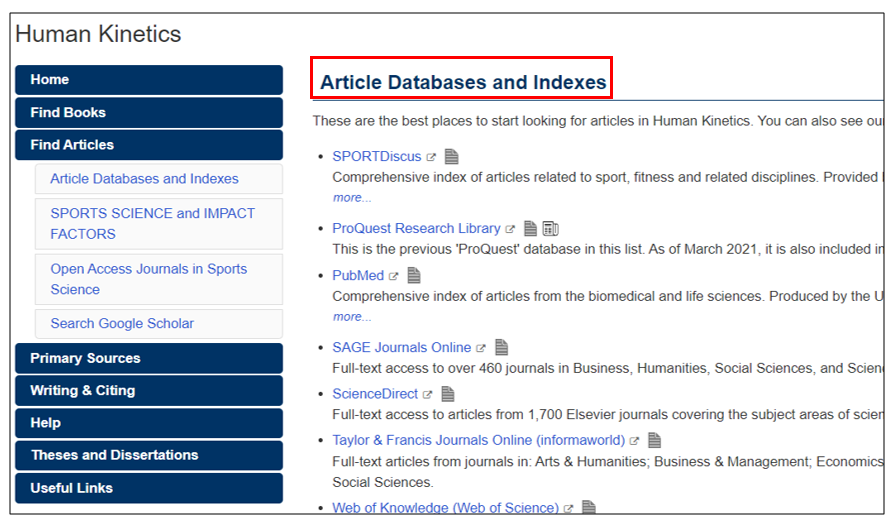
Task: Click the document icon next to SAGE Journals Online
Action: (x=501, y=347)
